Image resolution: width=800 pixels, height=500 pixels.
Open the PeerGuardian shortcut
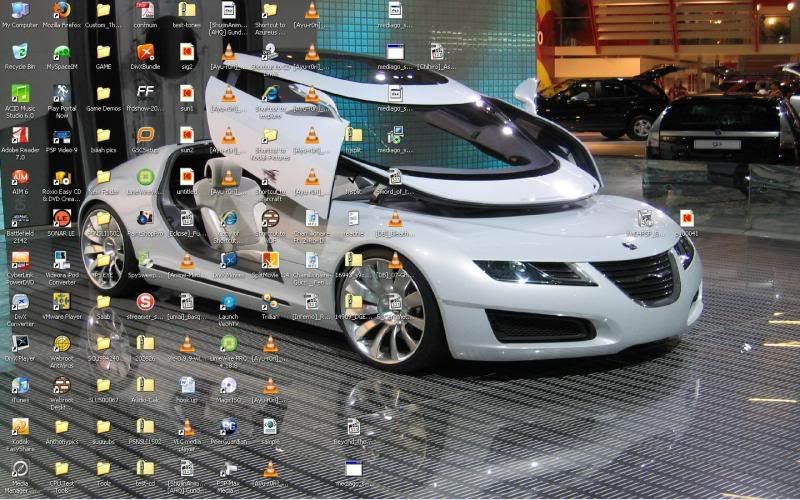click(x=229, y=427)
